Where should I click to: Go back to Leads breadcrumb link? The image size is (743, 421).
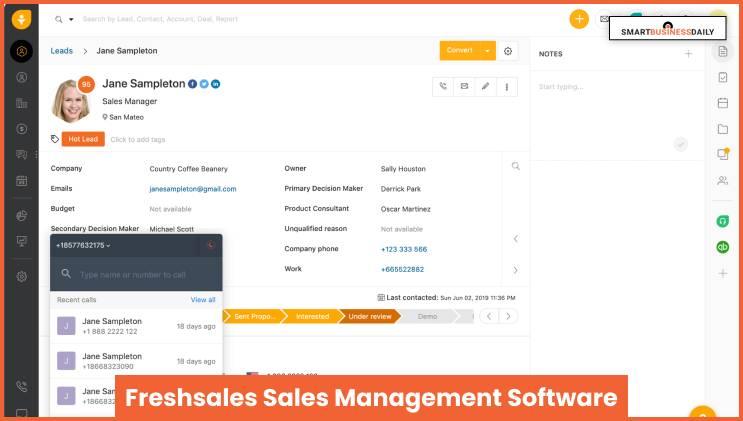[x=62, y=51]
